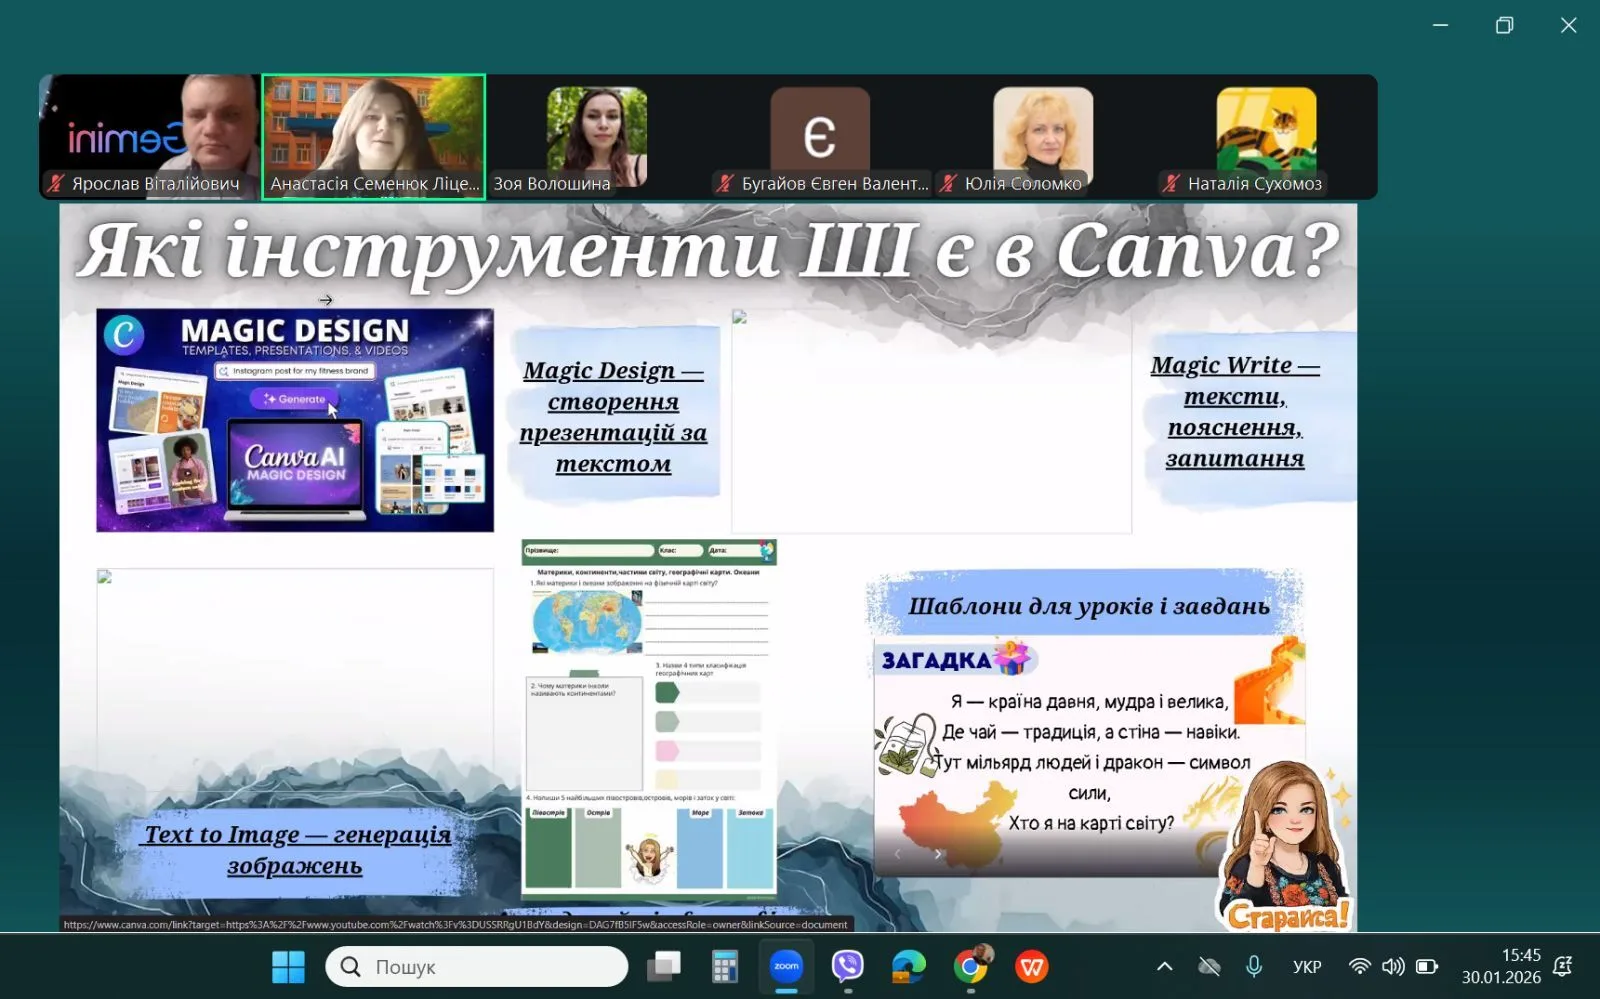Open WPS Office from the taskbar
Screen dimensions: 1600x999
click(1032, 967)
